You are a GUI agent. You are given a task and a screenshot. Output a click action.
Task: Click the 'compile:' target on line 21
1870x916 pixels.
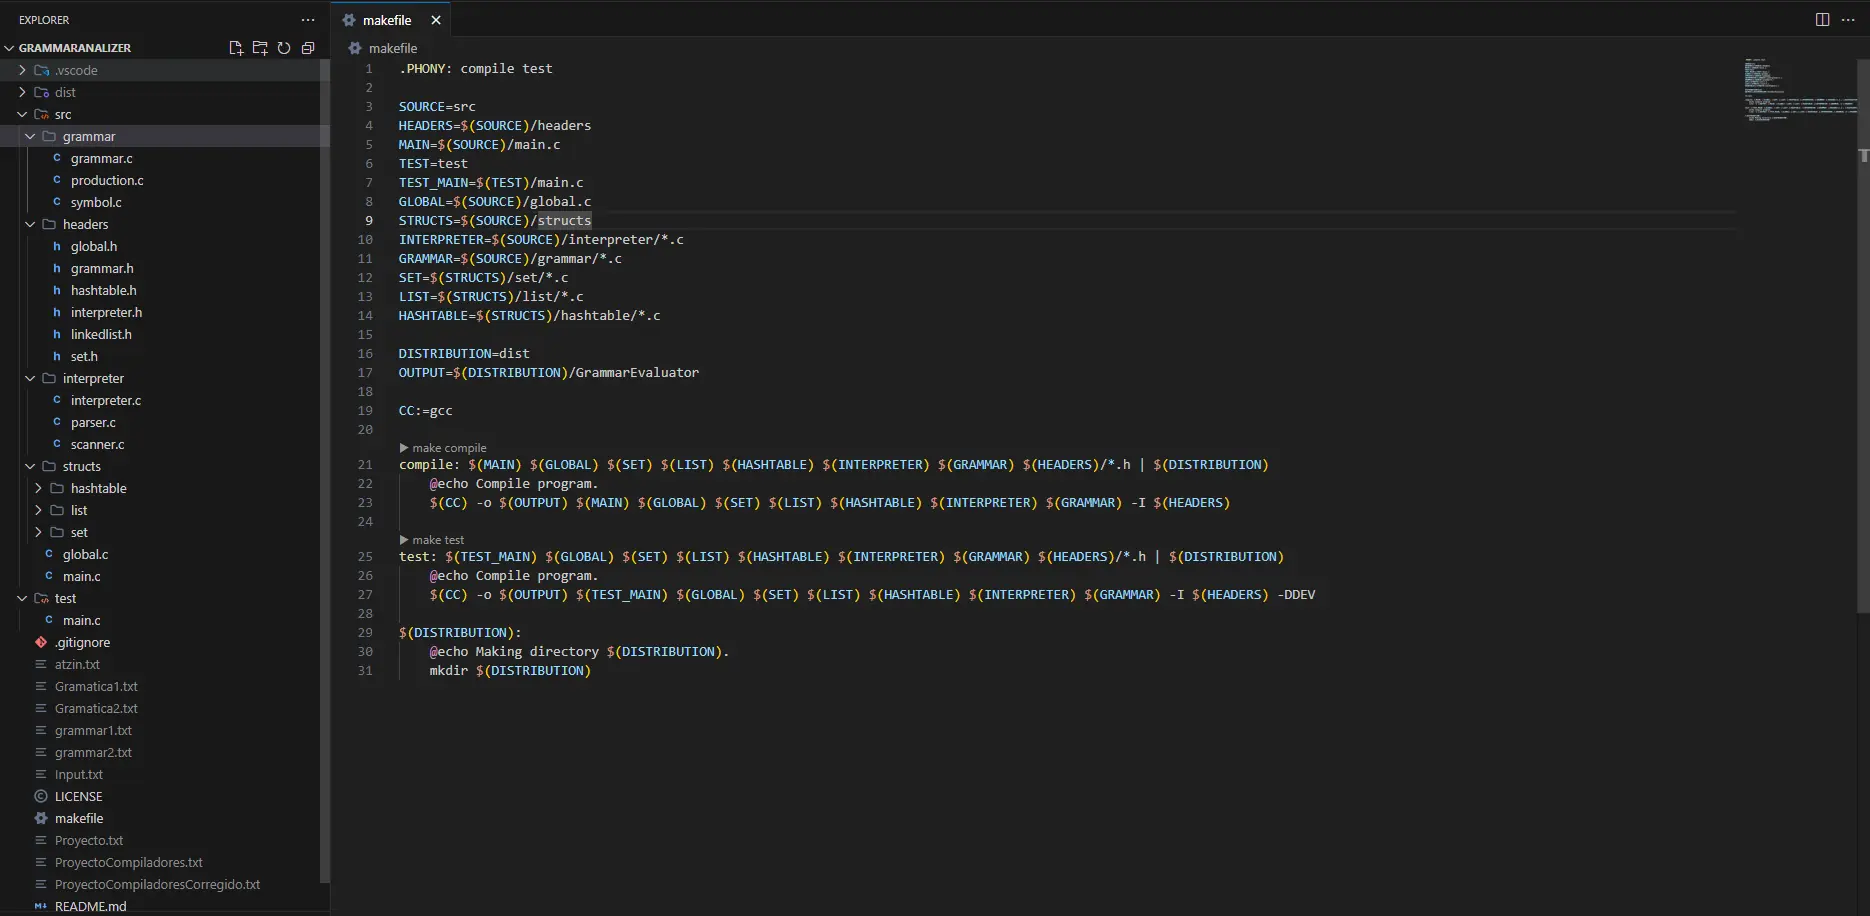tap(430, 464)
